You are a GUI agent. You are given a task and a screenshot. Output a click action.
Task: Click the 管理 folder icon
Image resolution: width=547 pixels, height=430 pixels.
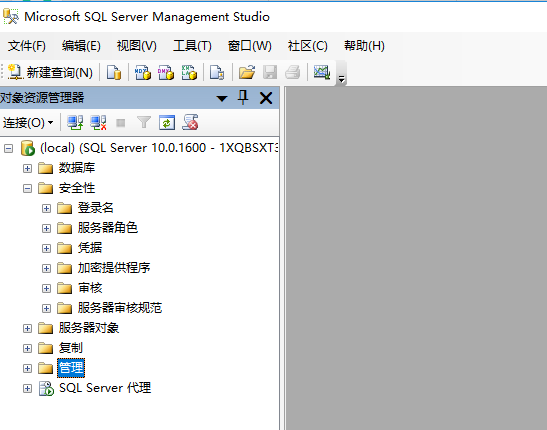pos(45,368)
